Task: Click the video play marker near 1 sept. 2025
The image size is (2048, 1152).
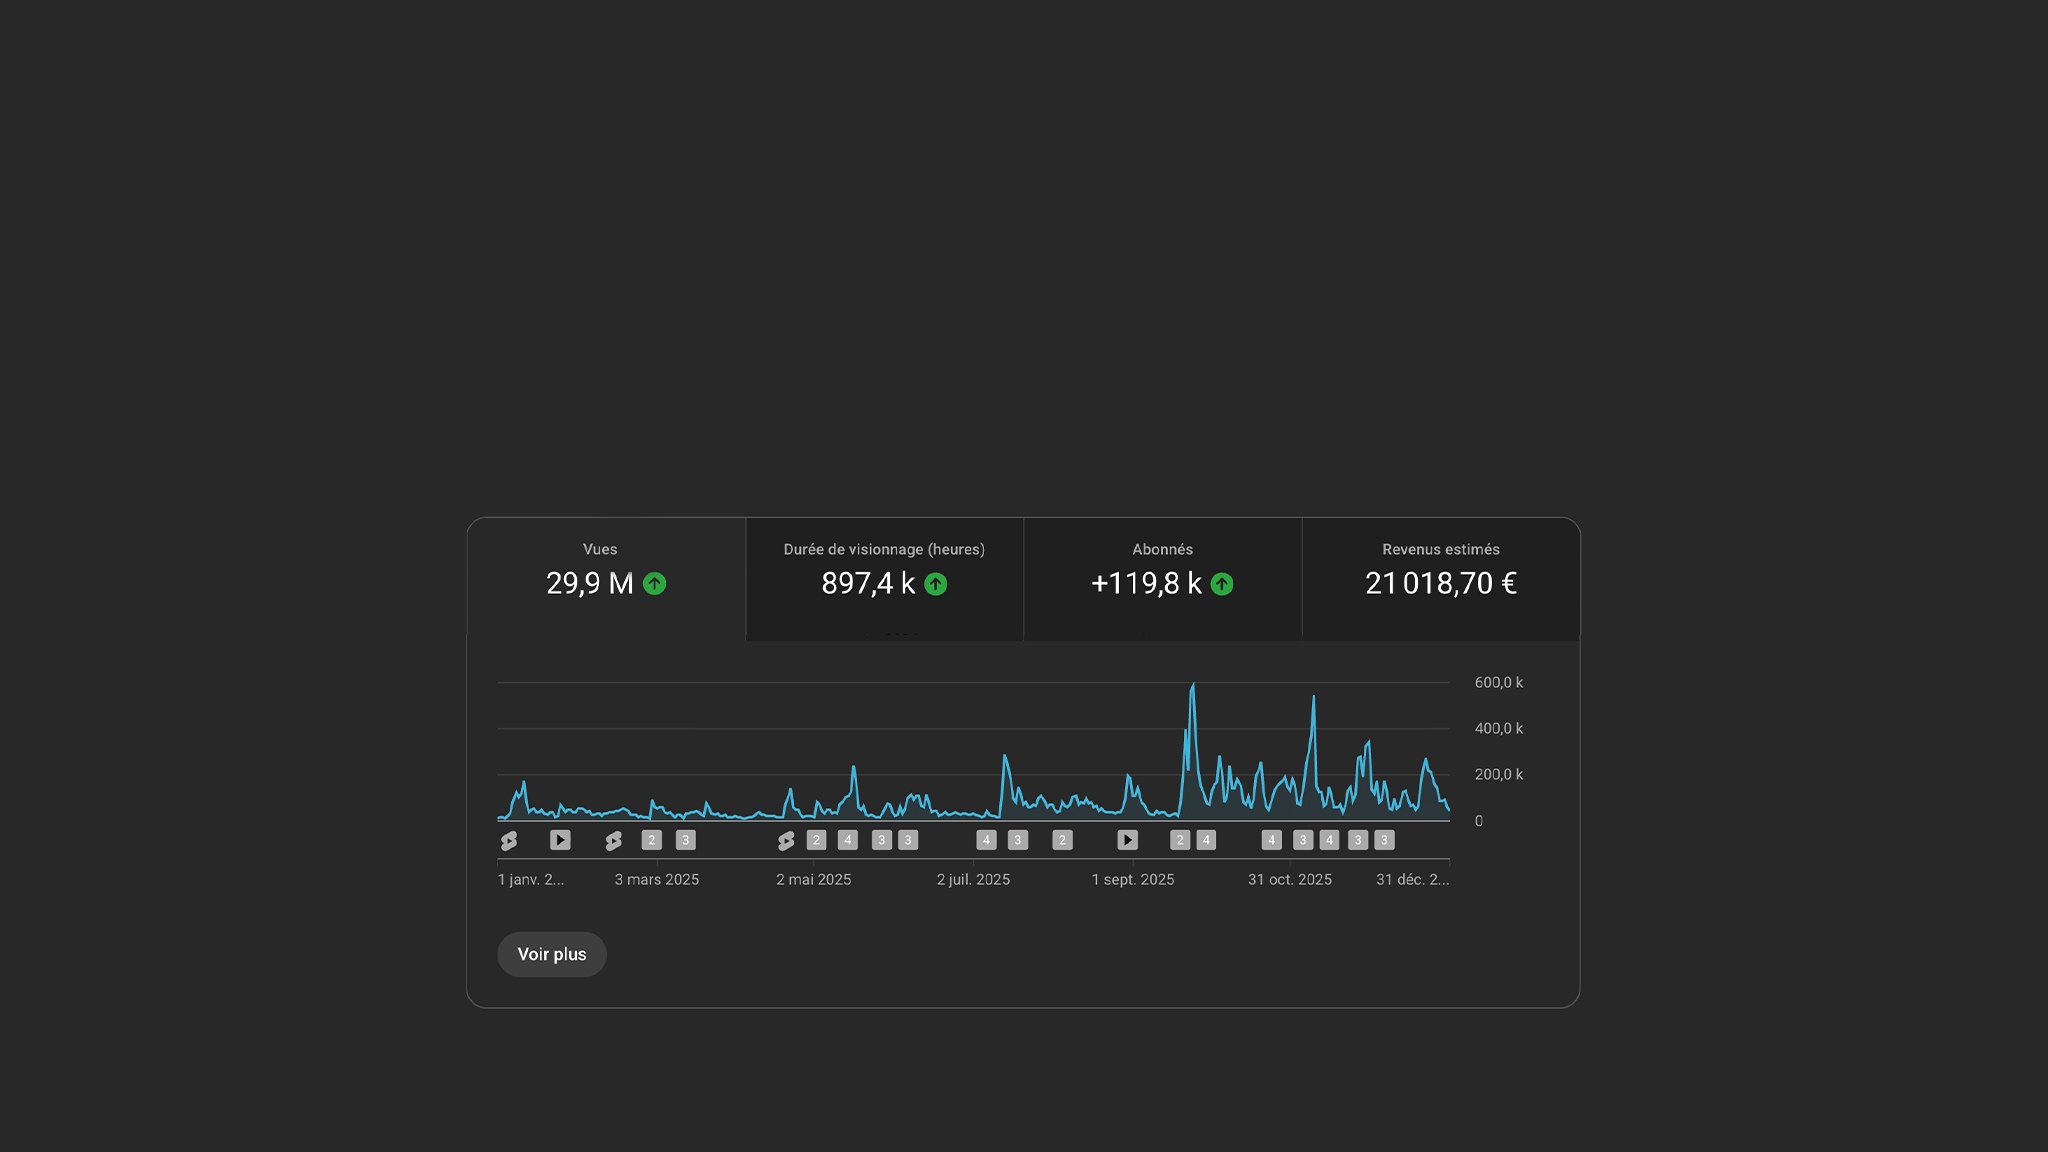Action: pos(1127,840)
